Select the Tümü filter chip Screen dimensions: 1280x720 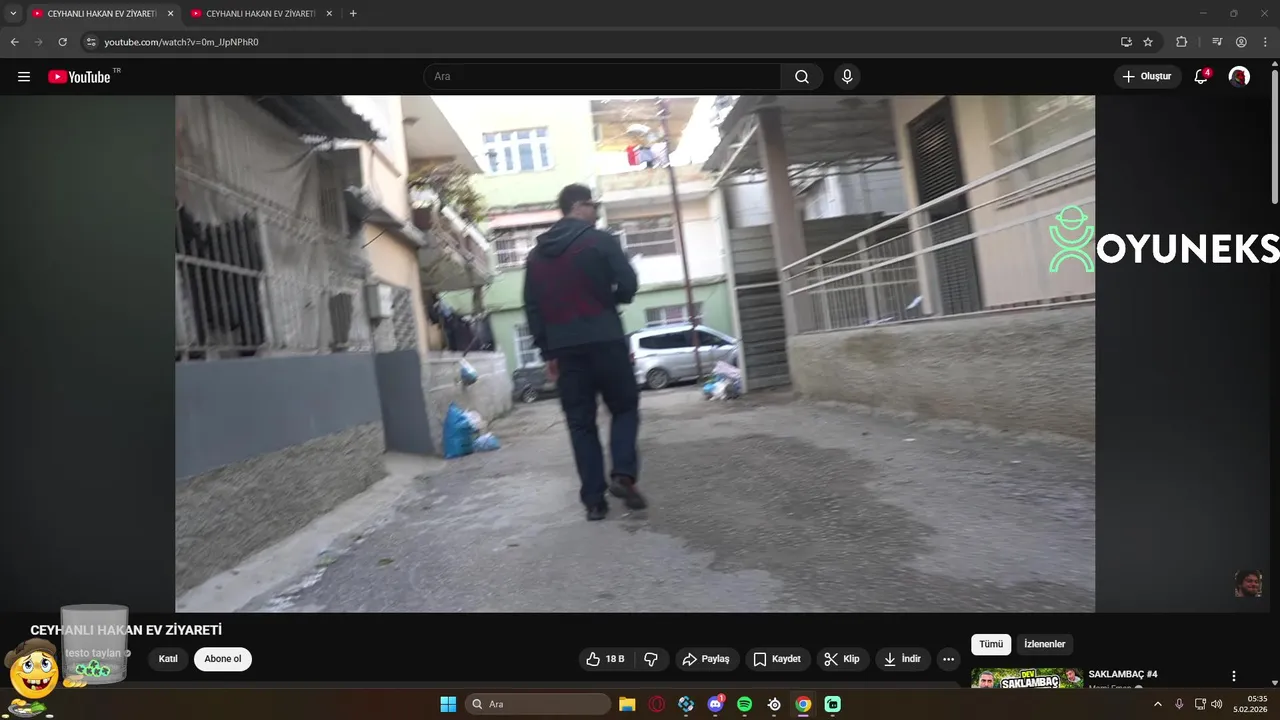(991, 644)
